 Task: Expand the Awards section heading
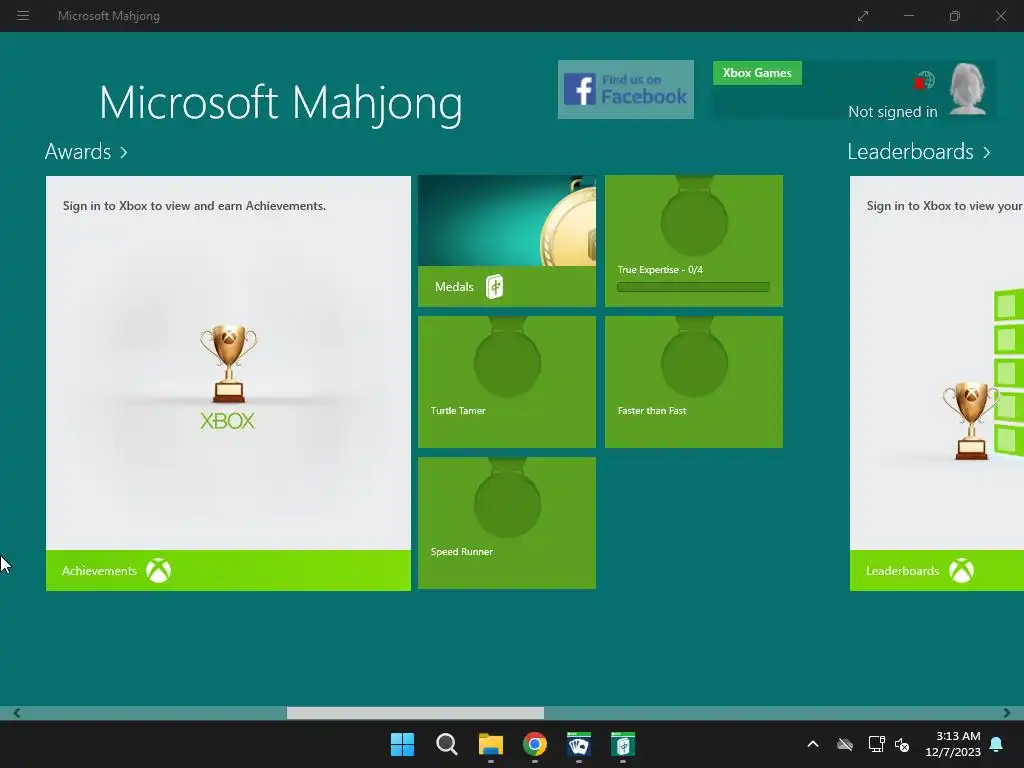(86, 152)
